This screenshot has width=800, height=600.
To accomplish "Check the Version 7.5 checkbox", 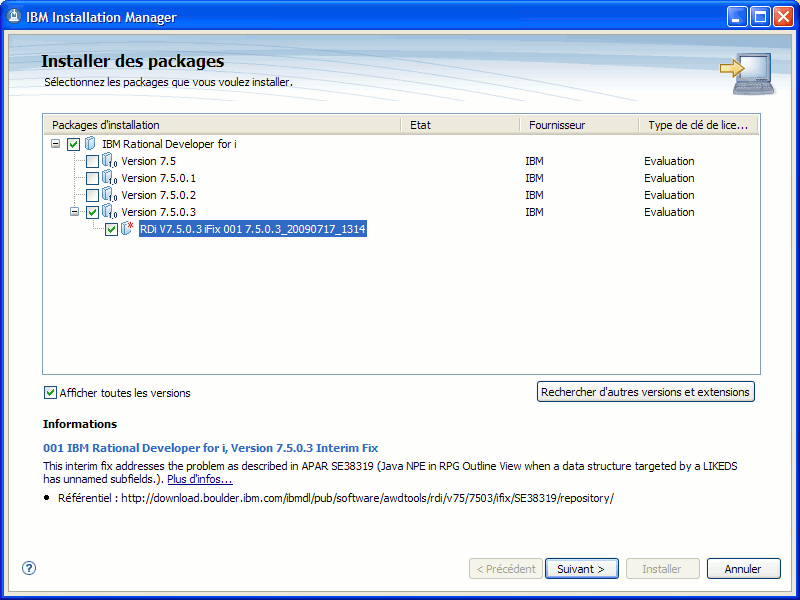I will [x=92, y=162].
